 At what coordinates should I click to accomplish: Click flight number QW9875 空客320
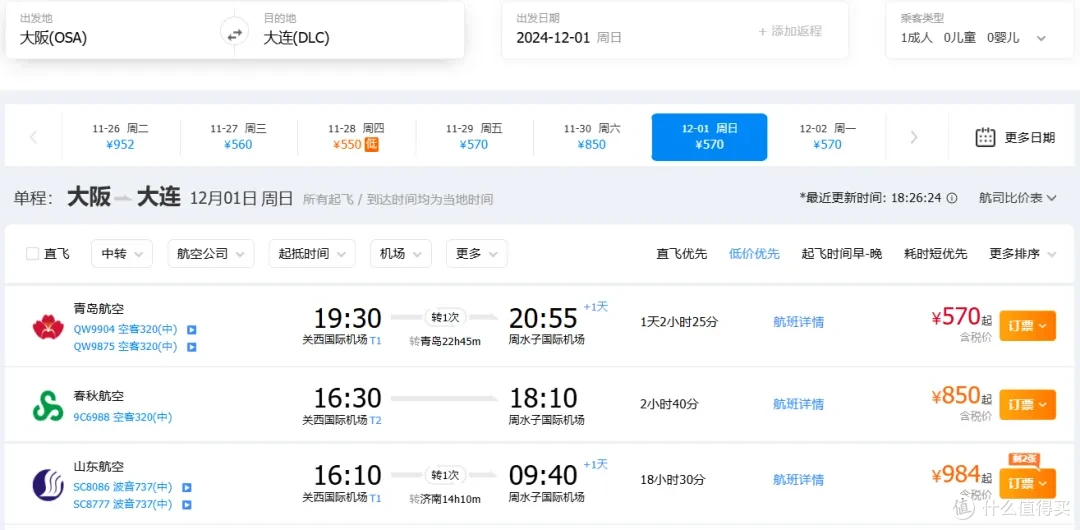click(x=125, y=347)
